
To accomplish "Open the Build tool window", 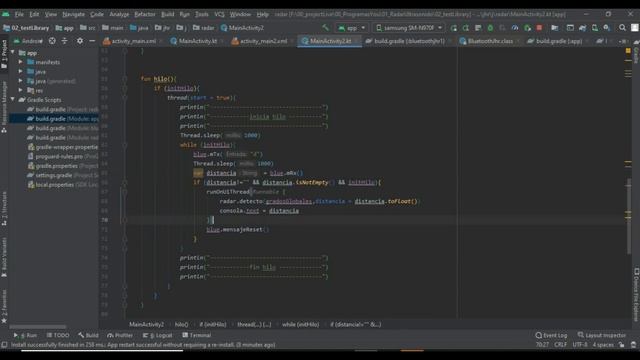I will click(88, 335).
